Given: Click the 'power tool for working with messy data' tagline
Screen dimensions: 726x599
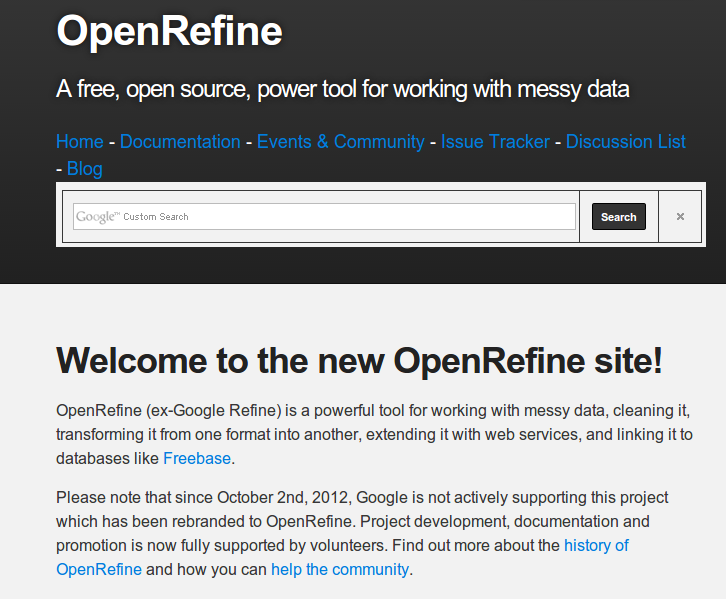Looking at the screenshot, I should (x=443, y=89).
